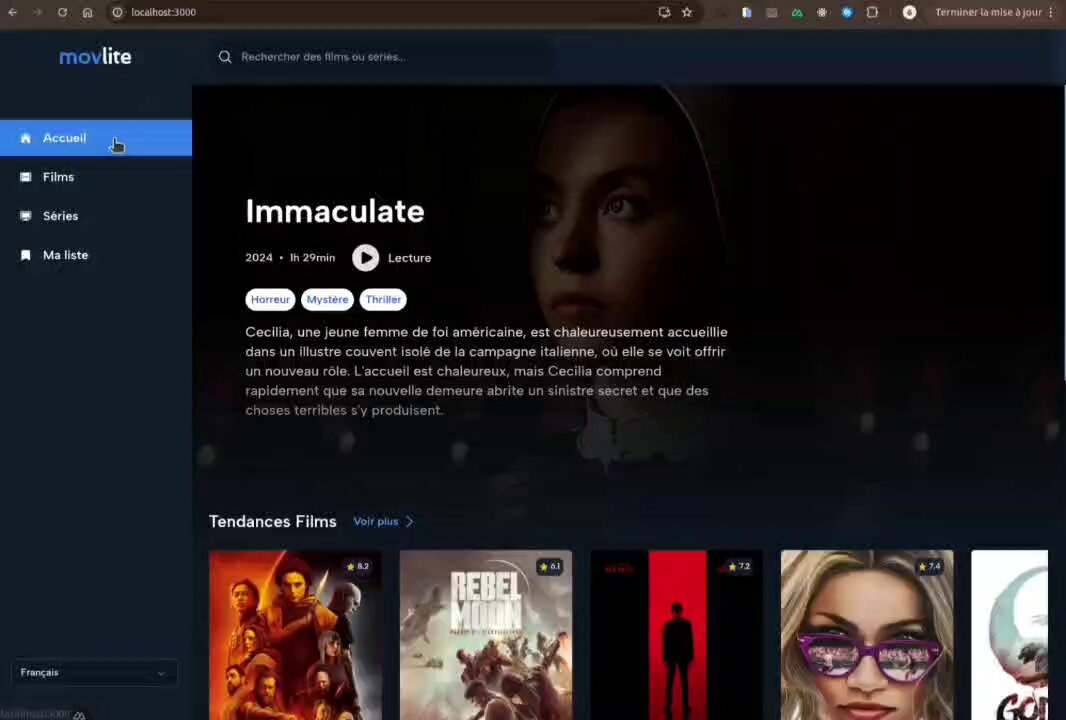The width and height of the screenshot is (1066, 720).
Task: Click the film icon beside Films
Action: point(26,177)
